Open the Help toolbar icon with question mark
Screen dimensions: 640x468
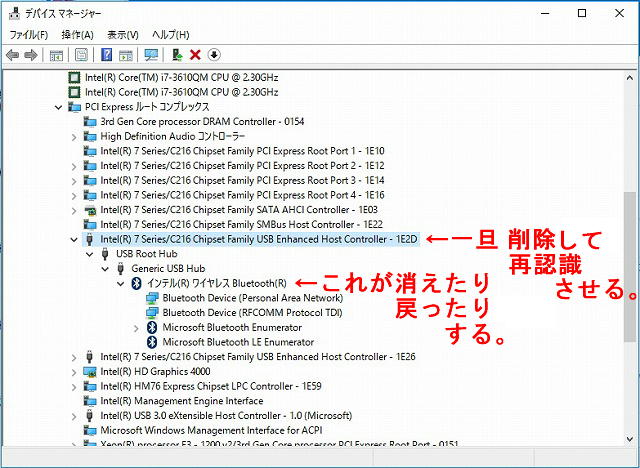pyautogui.click(x=107, y=55)
